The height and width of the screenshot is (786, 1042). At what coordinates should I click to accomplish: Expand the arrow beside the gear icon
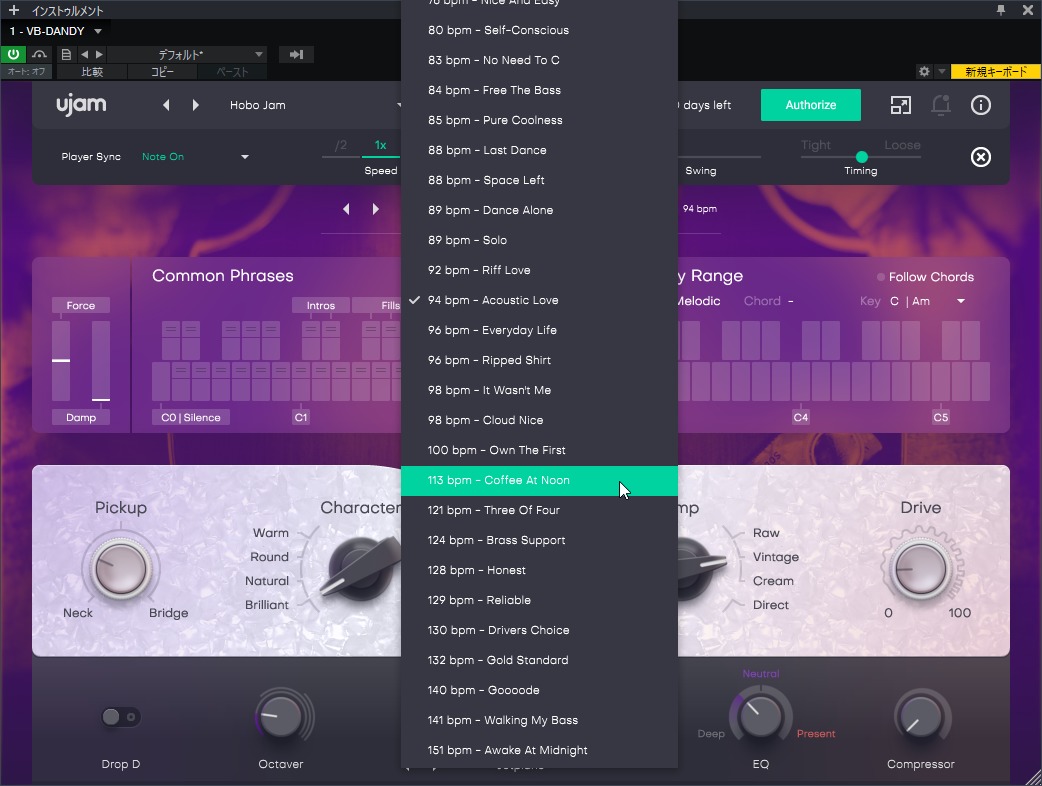(941, 71)
